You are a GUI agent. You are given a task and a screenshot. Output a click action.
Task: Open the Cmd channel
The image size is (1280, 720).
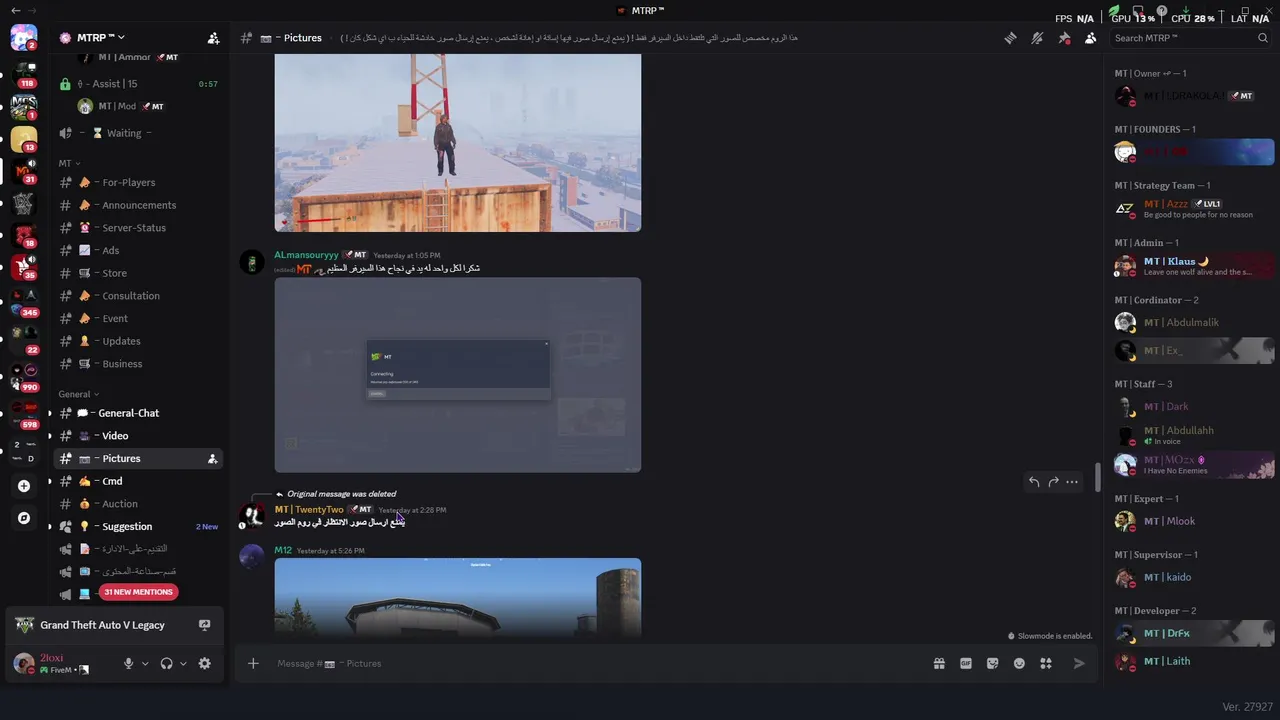138,481
